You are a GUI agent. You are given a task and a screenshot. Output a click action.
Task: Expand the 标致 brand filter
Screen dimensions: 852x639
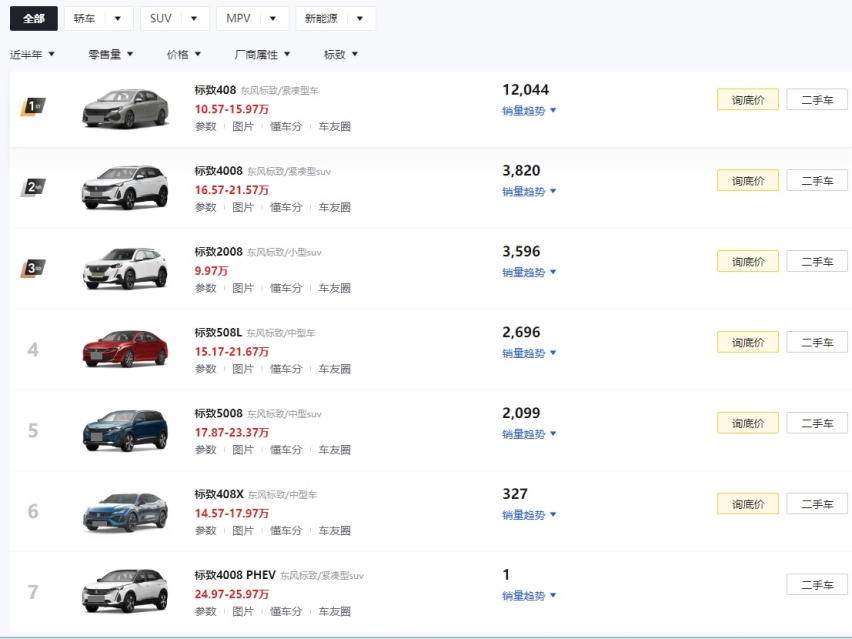(341, 54)
